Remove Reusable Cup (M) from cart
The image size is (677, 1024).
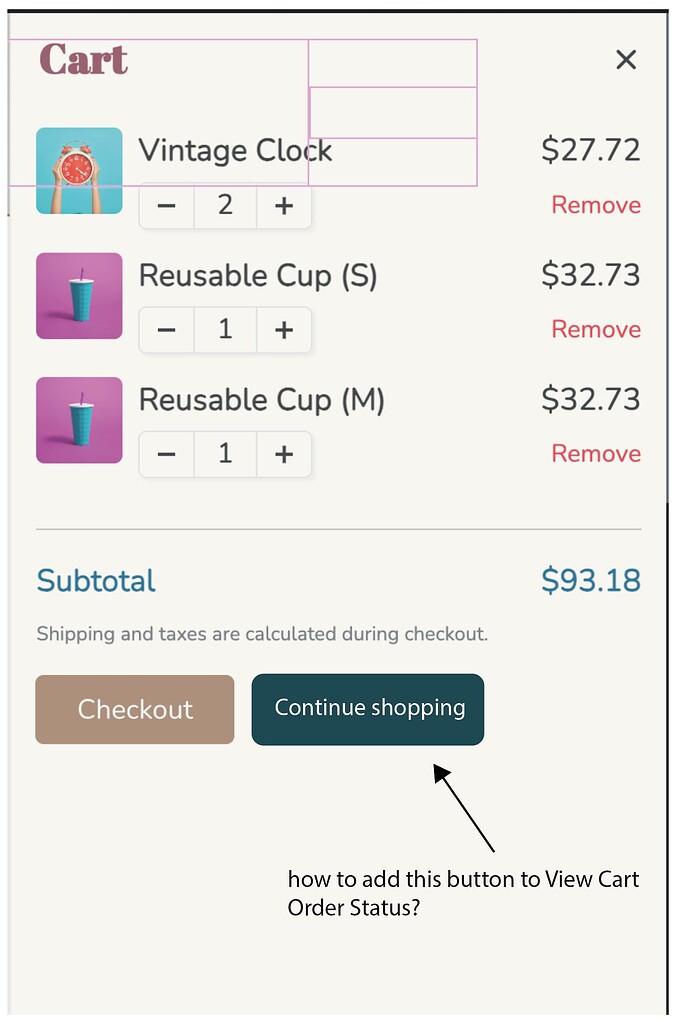(x=596, y=453)
